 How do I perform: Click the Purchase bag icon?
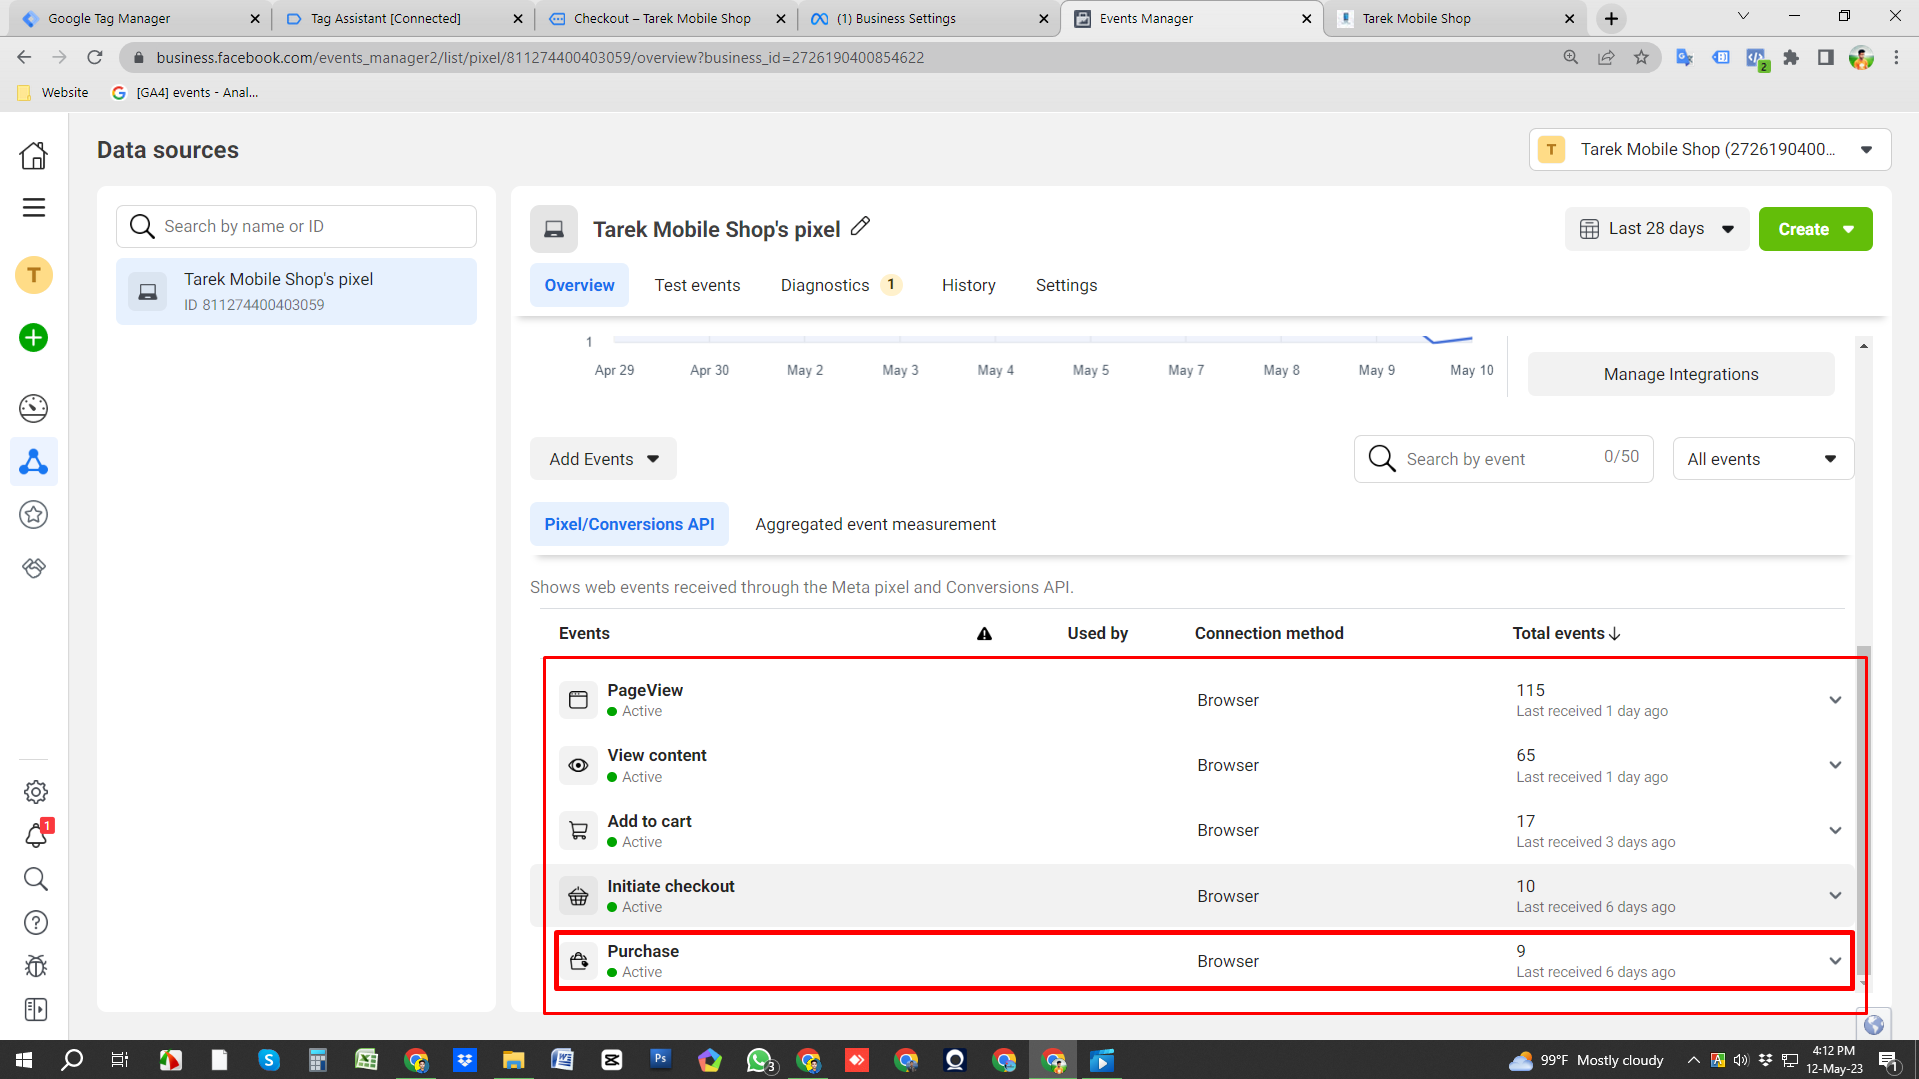click(578, 961)
